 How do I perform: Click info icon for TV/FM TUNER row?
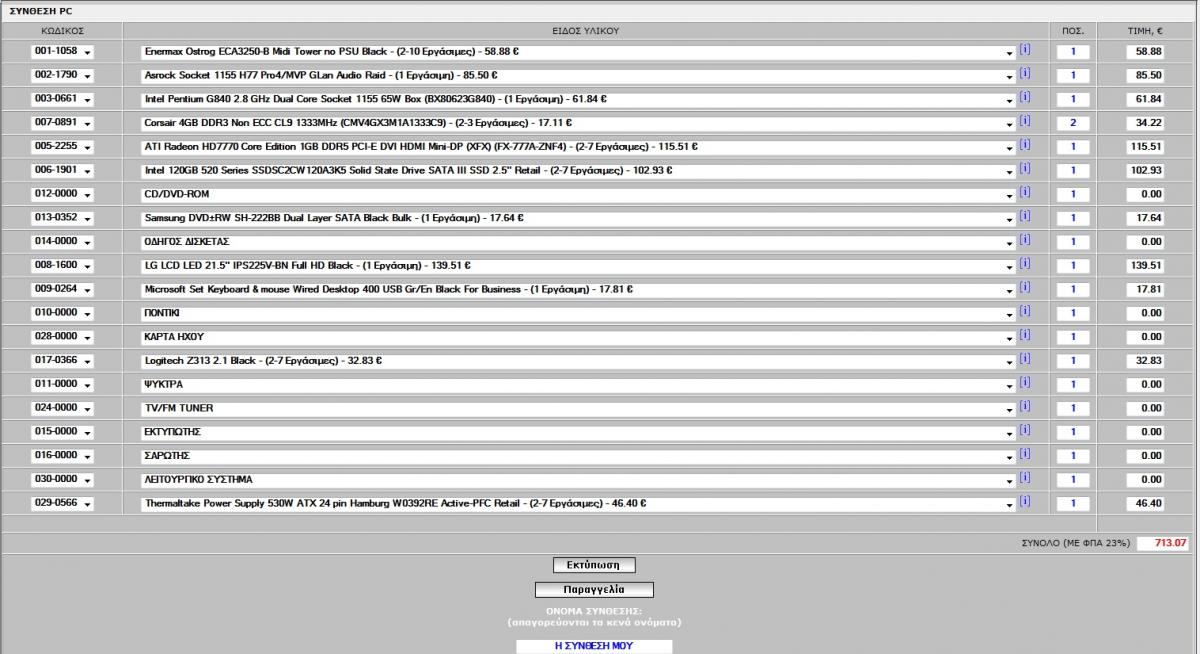click(x=1025, y=407)
